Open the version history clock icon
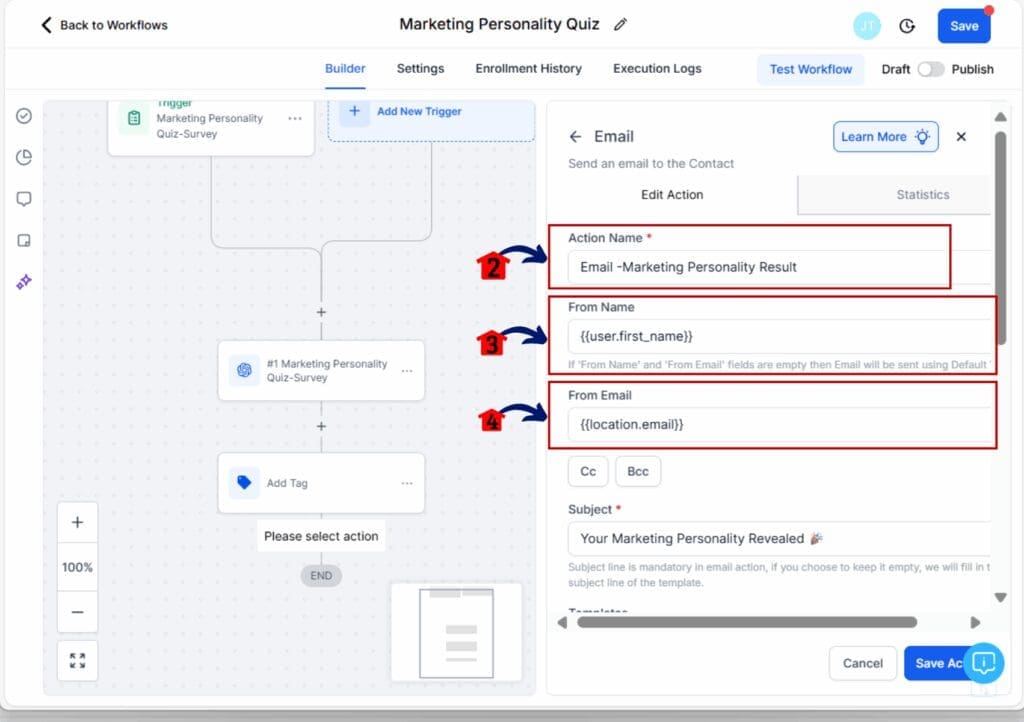 (907, 26)
